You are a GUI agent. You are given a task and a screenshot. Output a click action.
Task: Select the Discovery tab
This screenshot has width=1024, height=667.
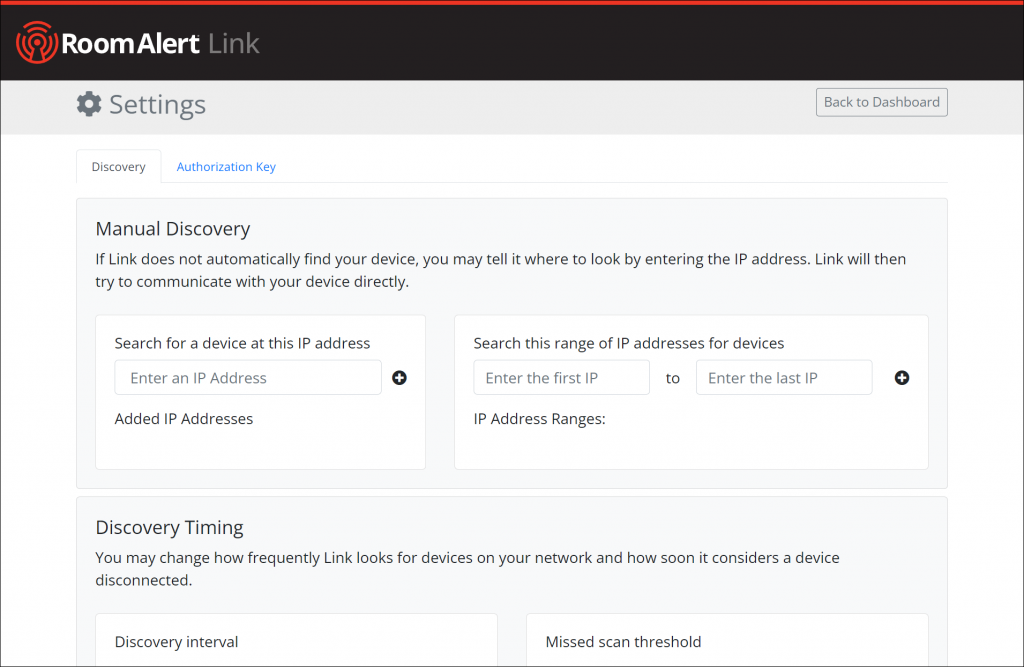[x=118, y=166]
